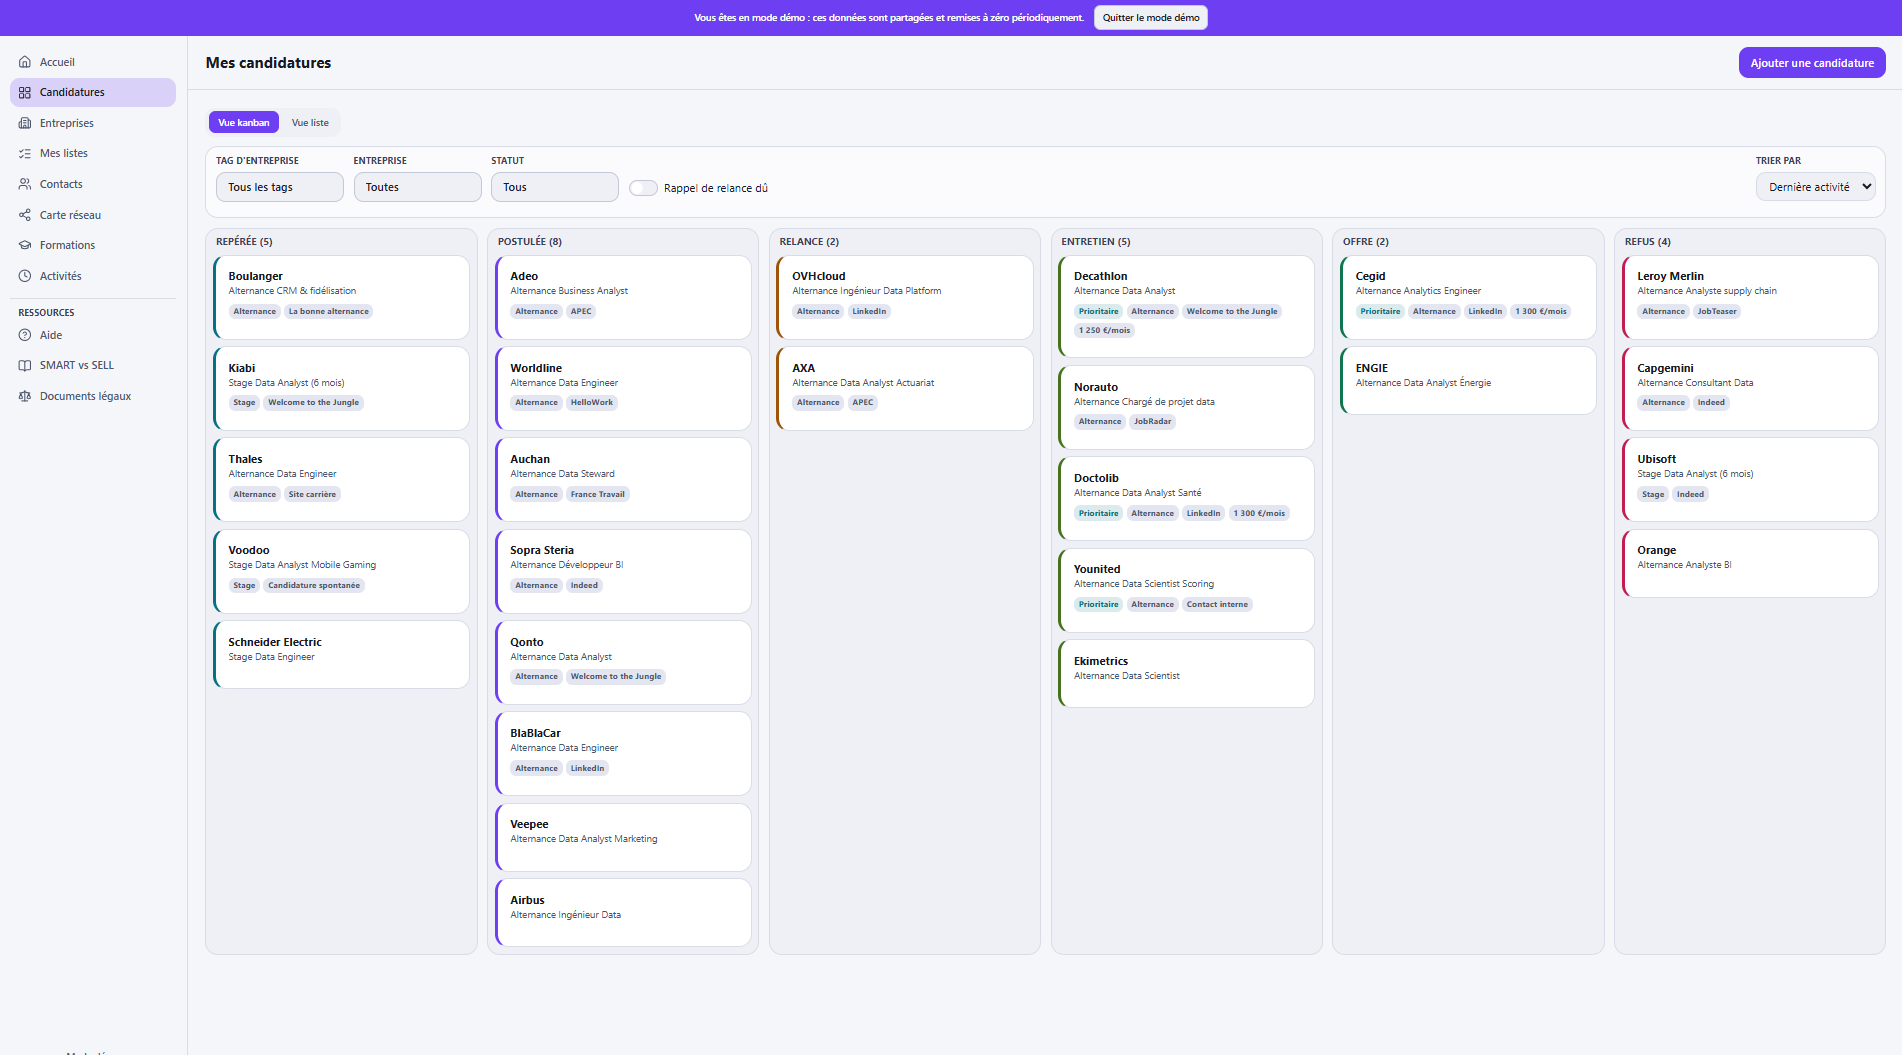The width and height of the screenshot is (1902, 1055).
Task: Click the Formations graduation cap icon
Action: [x=25, y=245]
